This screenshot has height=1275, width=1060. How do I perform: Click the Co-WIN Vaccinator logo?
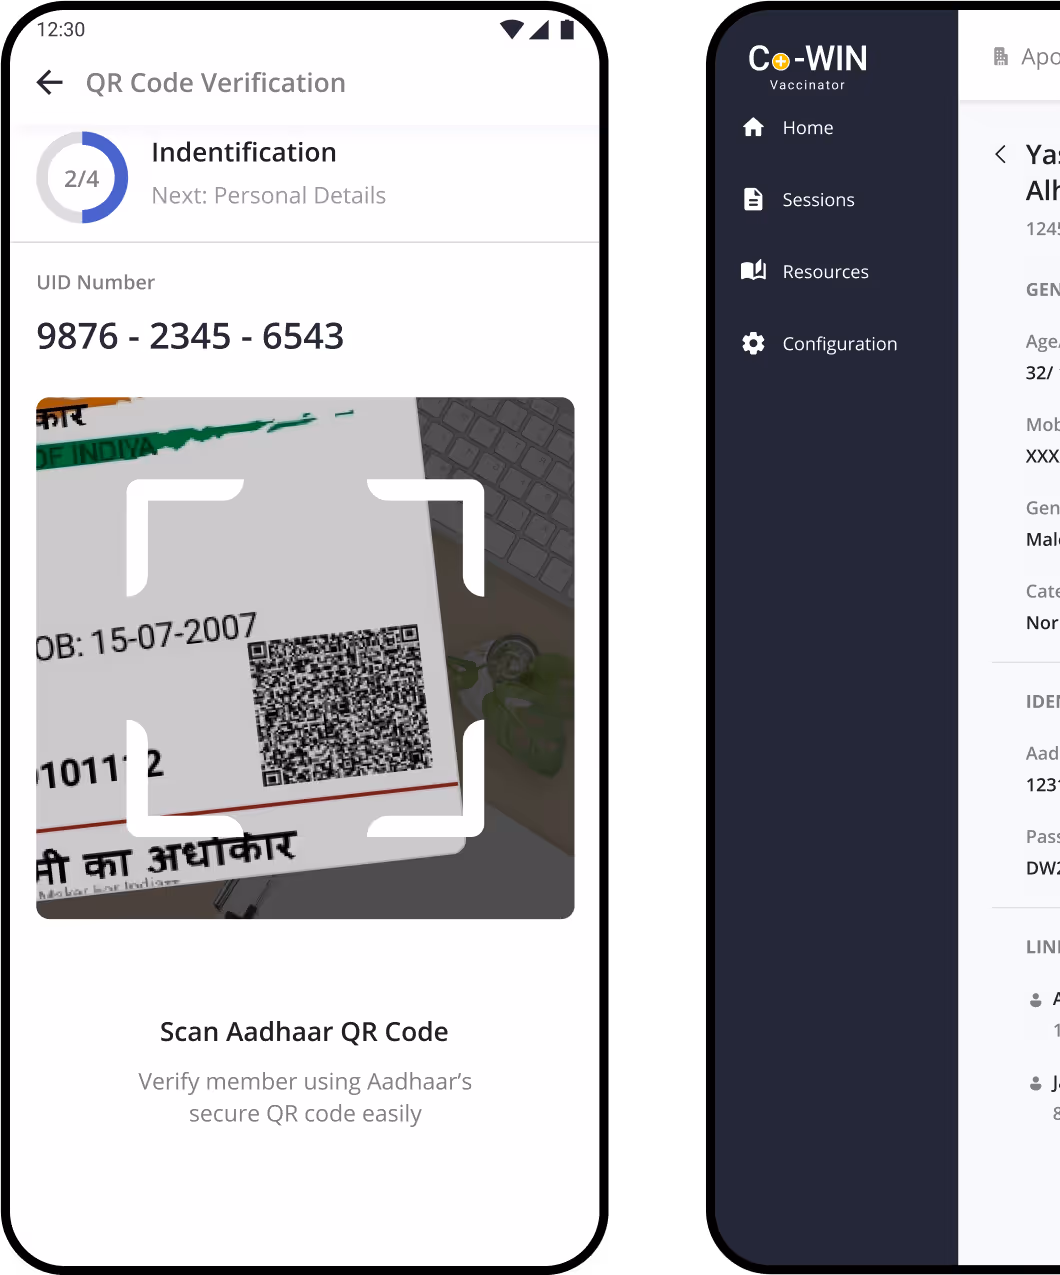(808, 67)
